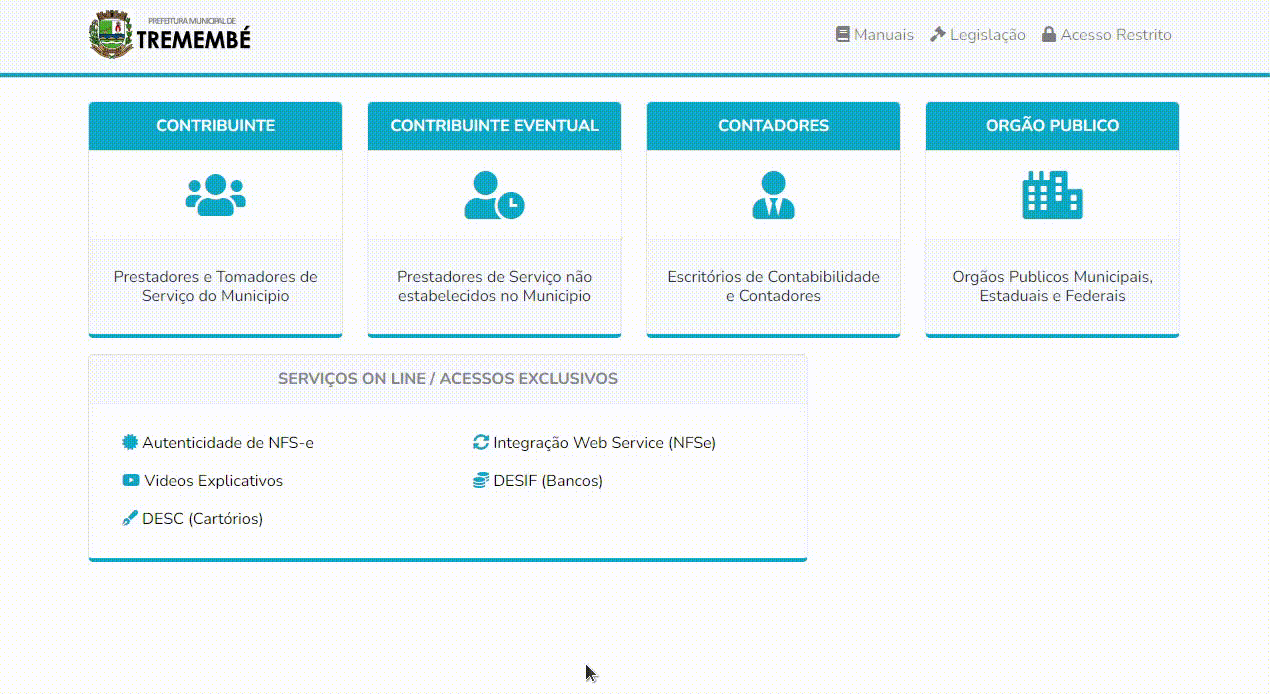Open Videos Explicativos link
Viewport: 1270px width, 694px height.
[x=214, y=480]
